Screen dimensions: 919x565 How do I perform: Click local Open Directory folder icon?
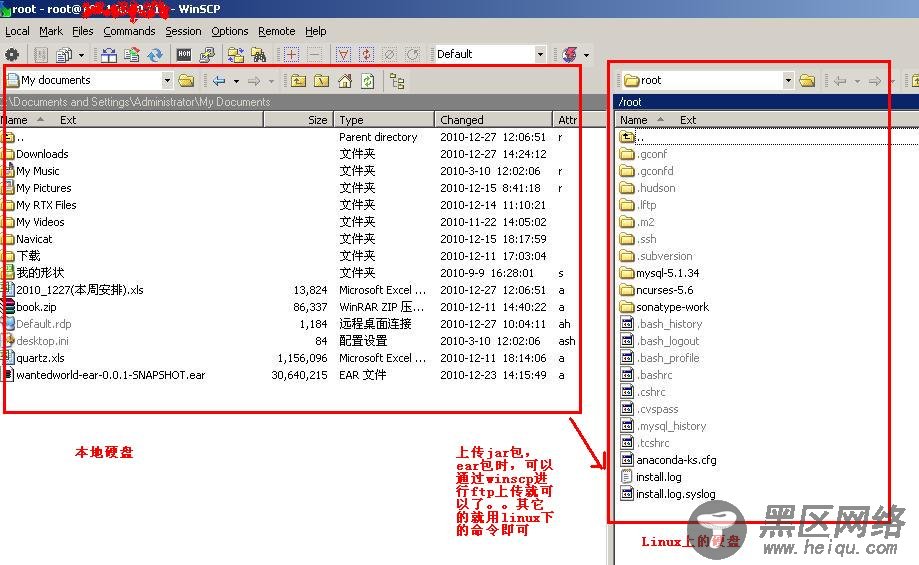pos(186,80)
